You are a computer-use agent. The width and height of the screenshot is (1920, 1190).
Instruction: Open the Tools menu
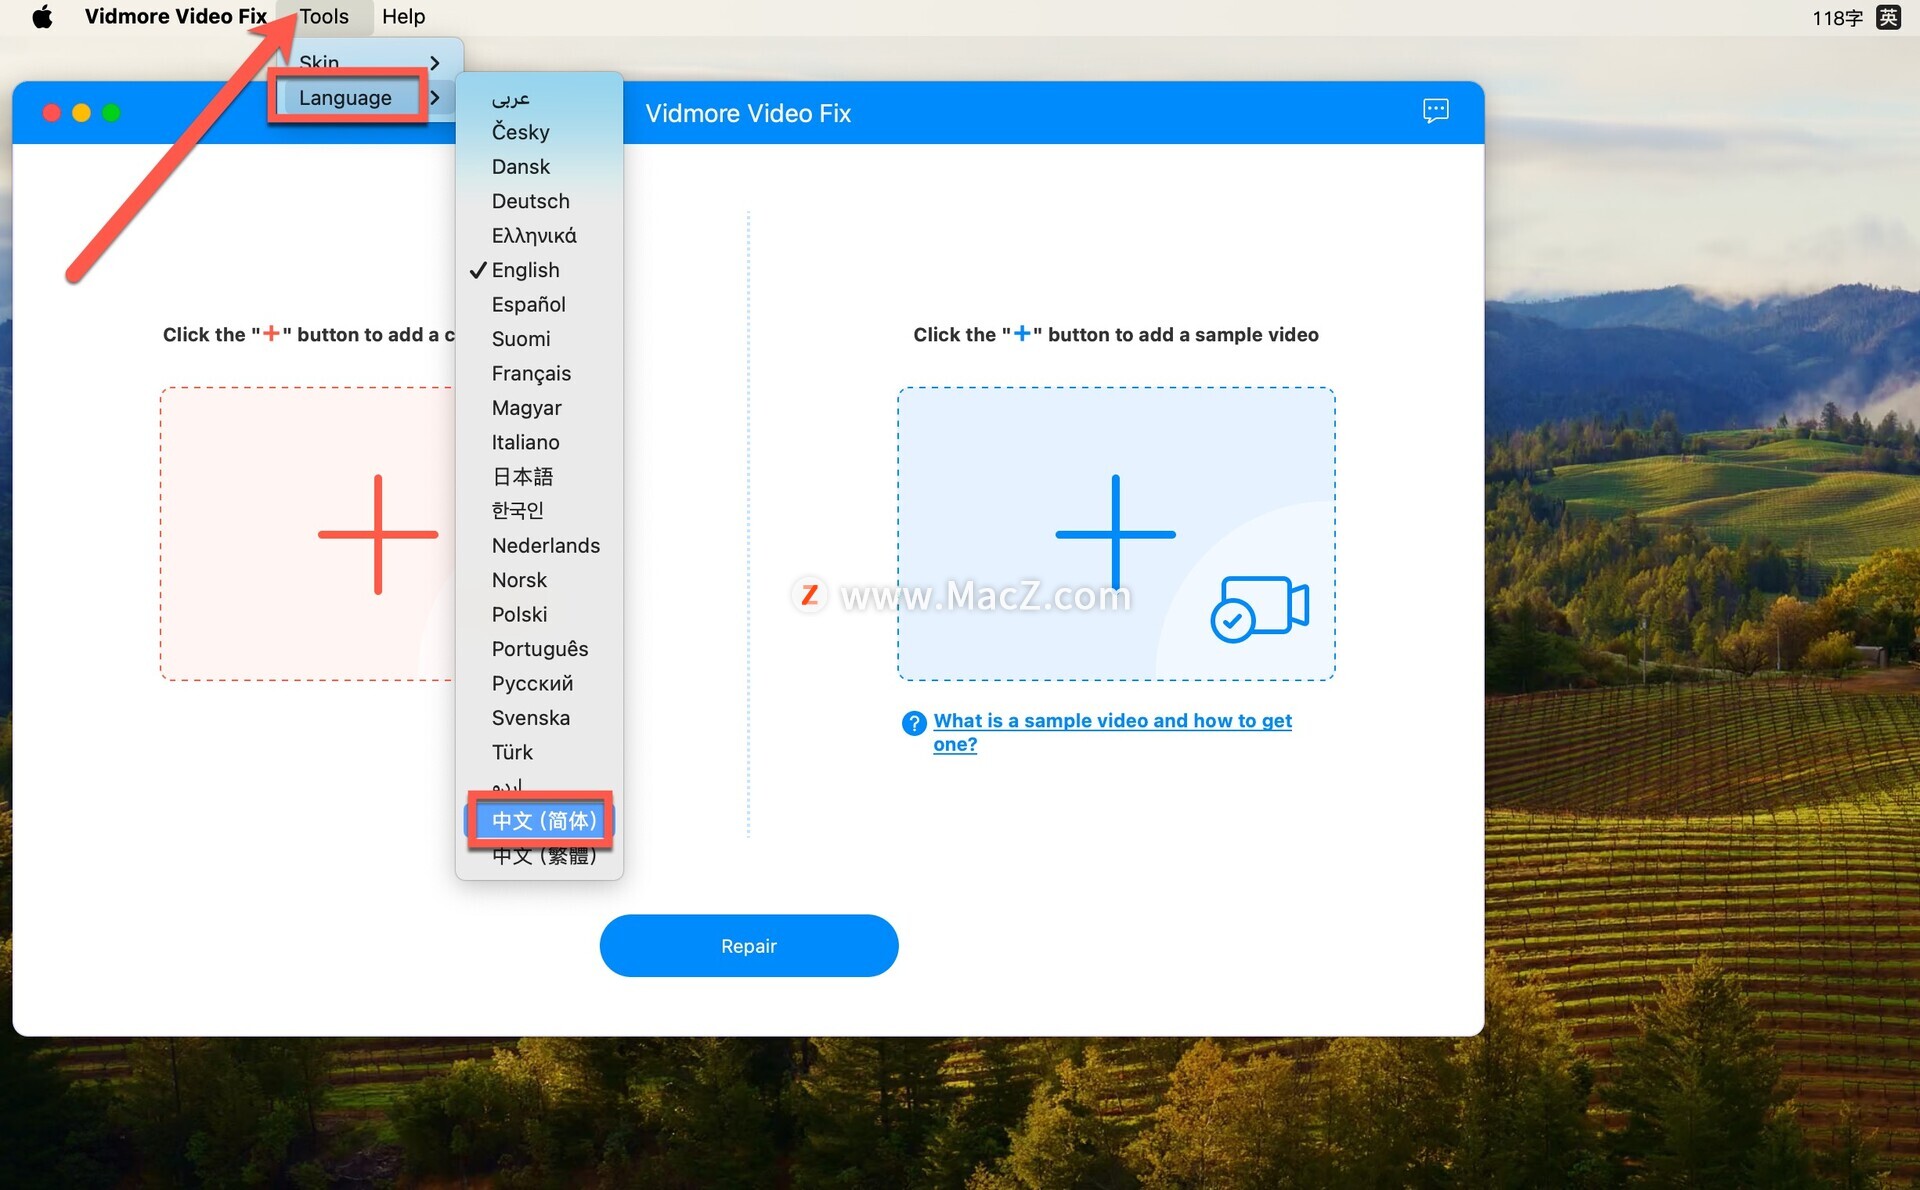[324, 17]
